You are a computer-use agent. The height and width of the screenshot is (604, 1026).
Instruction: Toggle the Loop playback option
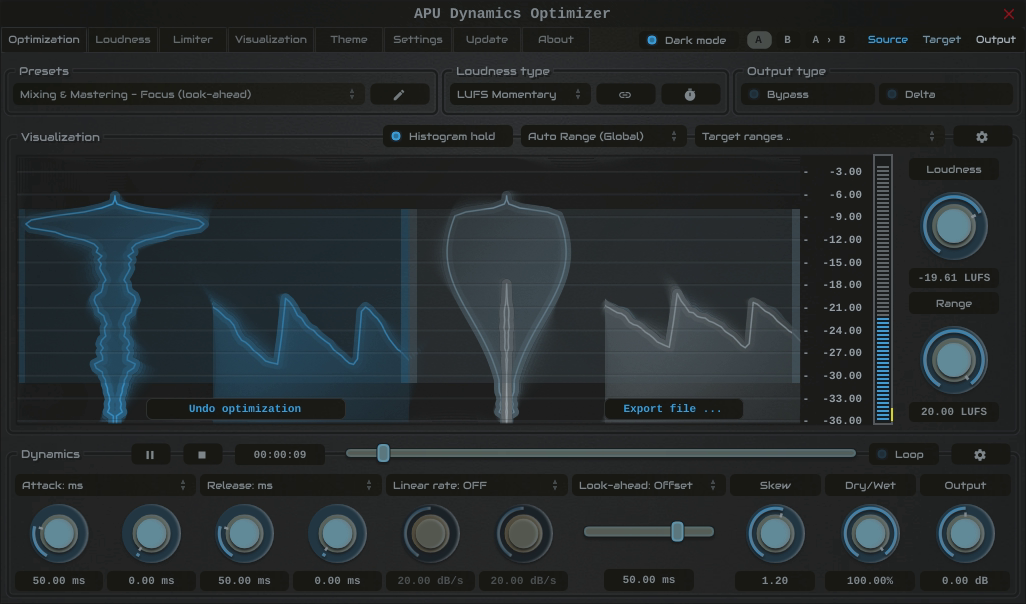tap(903, 455)
